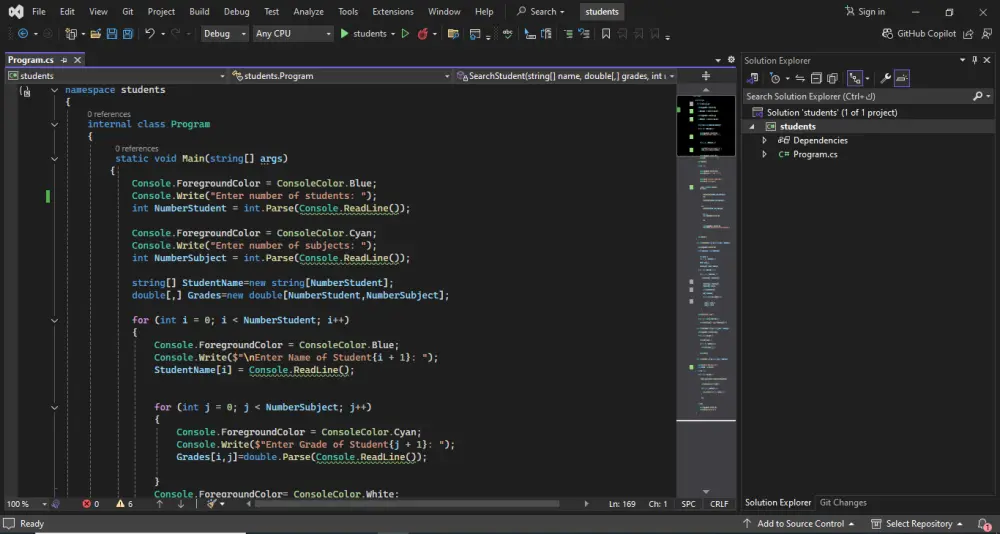1000x534 pixels.
Task: Open the Any CPU platform dropdown
Action: [x=292, y=34]
